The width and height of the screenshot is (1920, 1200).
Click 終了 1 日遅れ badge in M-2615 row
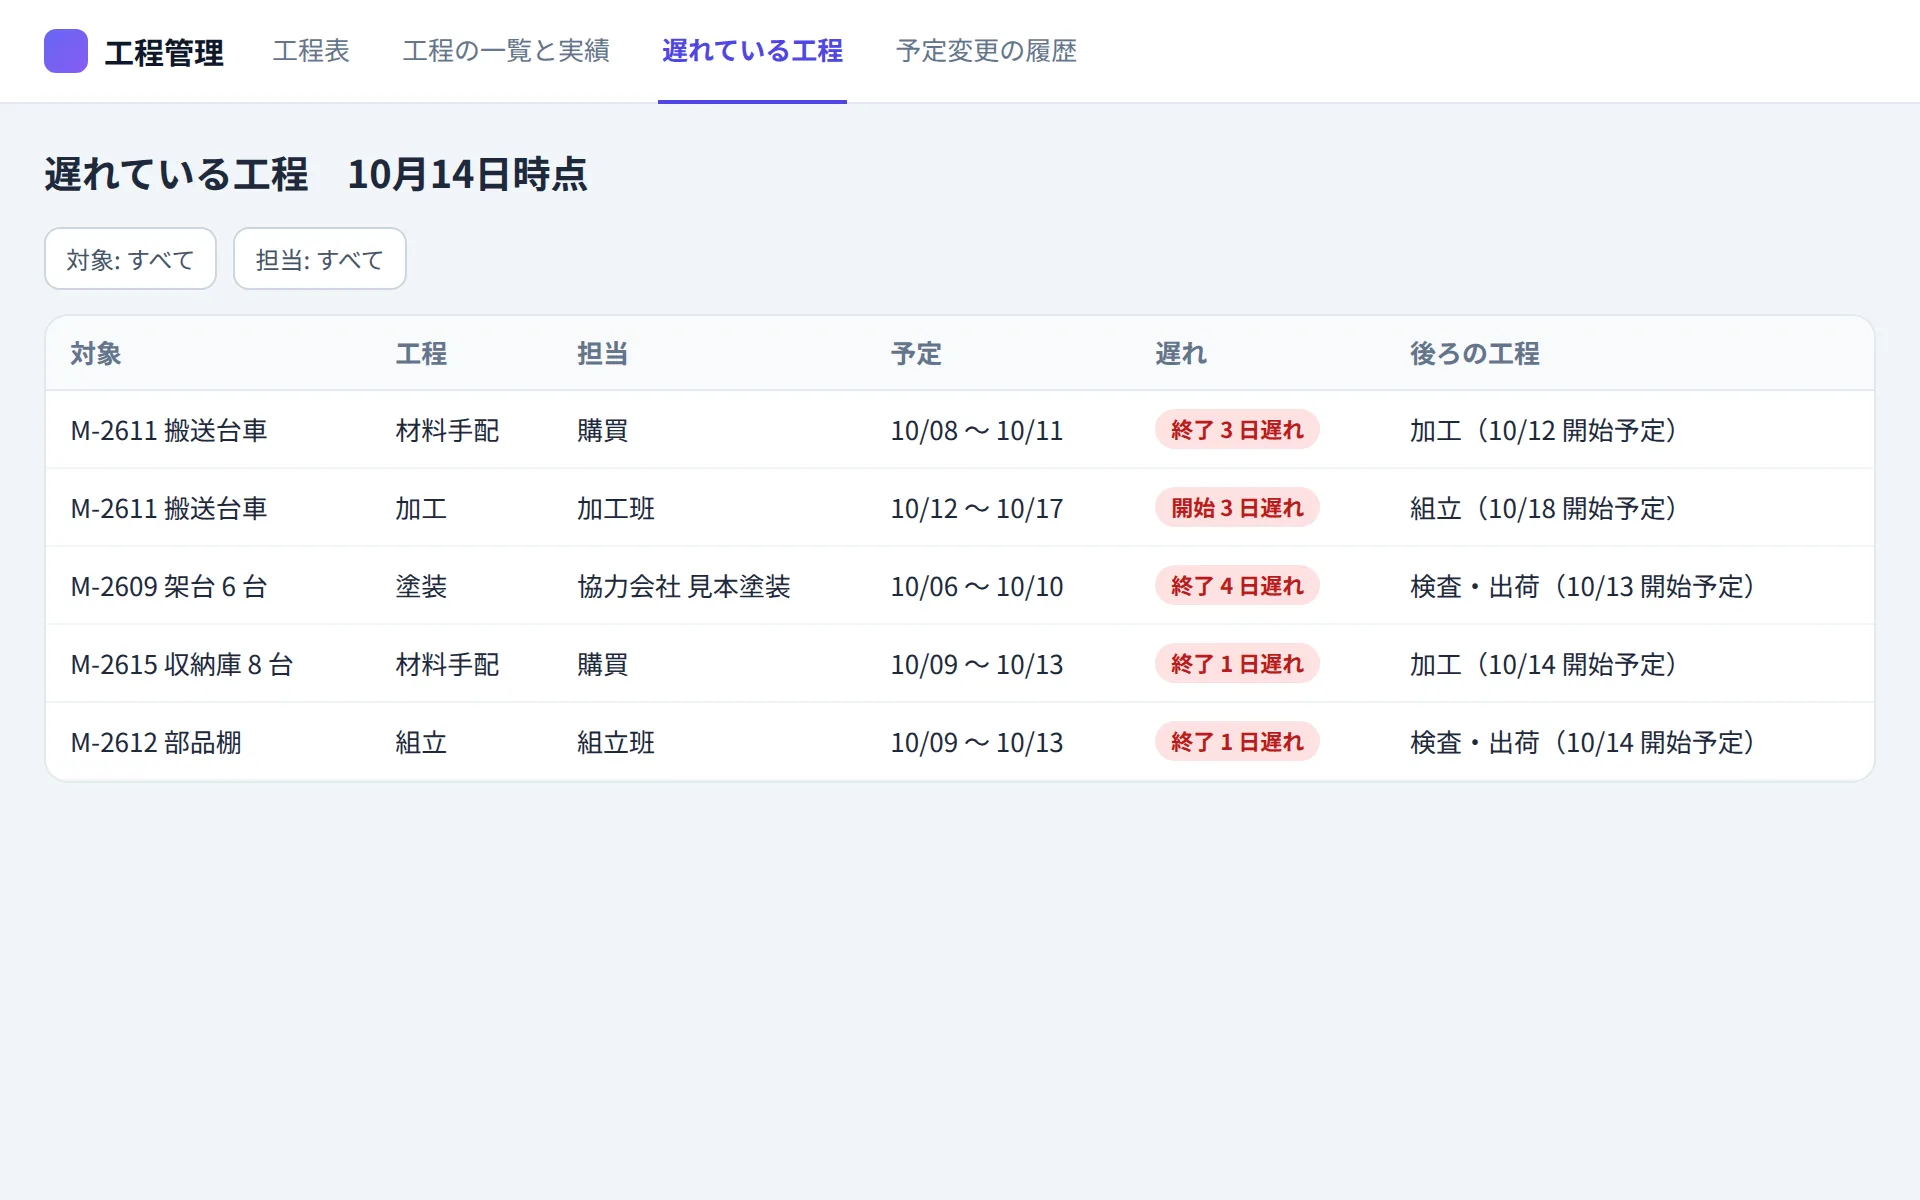click(x=1237, y=664)
